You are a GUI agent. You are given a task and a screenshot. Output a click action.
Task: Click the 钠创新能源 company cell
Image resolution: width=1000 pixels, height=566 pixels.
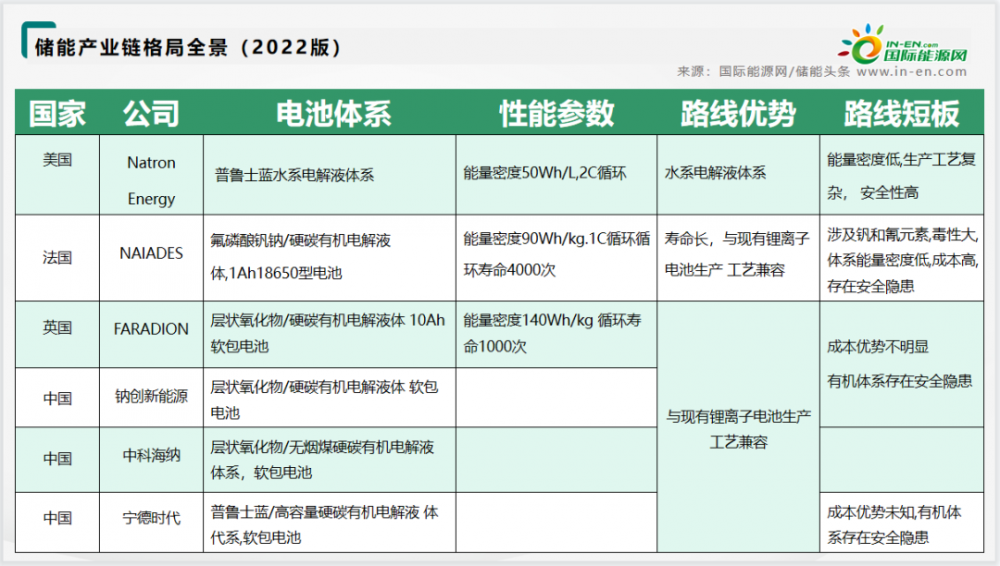click(x=151, y=397)
